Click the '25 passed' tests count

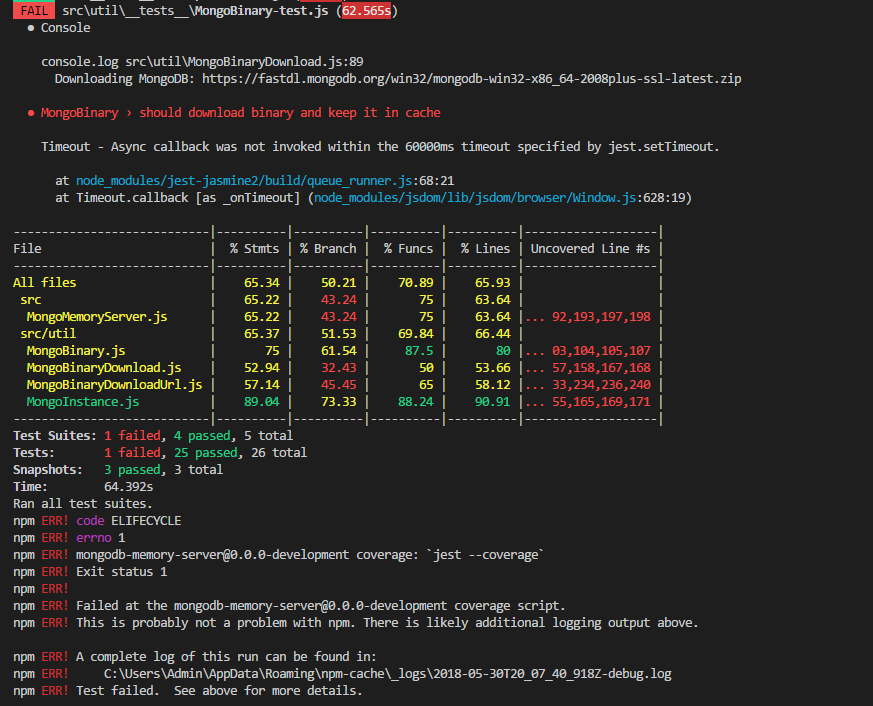(x=205, y=453)
